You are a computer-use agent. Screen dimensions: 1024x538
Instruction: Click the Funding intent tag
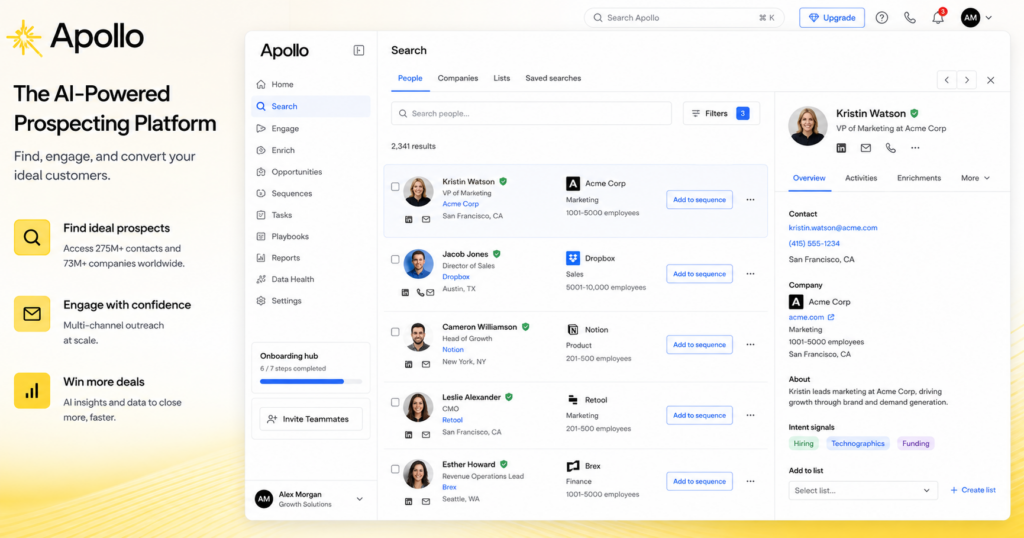[916, 443]
